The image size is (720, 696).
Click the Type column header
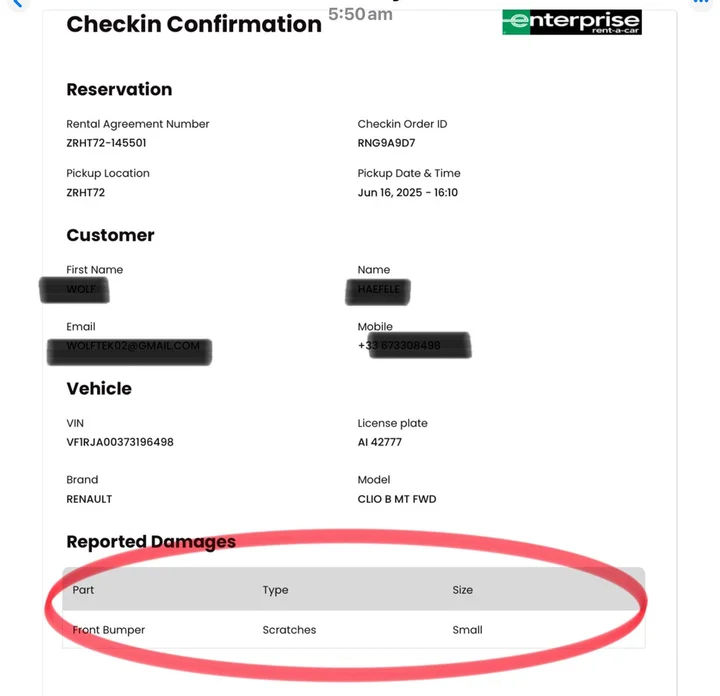pyautogui.click(x=275, y=590)
